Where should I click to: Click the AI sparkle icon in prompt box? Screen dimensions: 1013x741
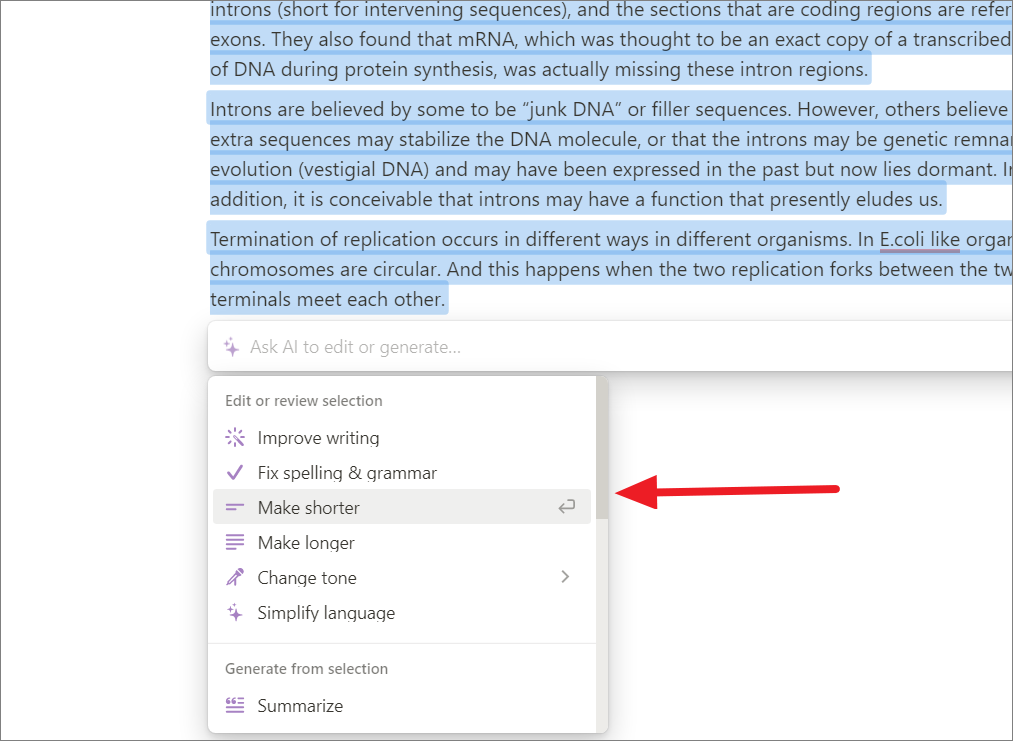pos(231,347)
